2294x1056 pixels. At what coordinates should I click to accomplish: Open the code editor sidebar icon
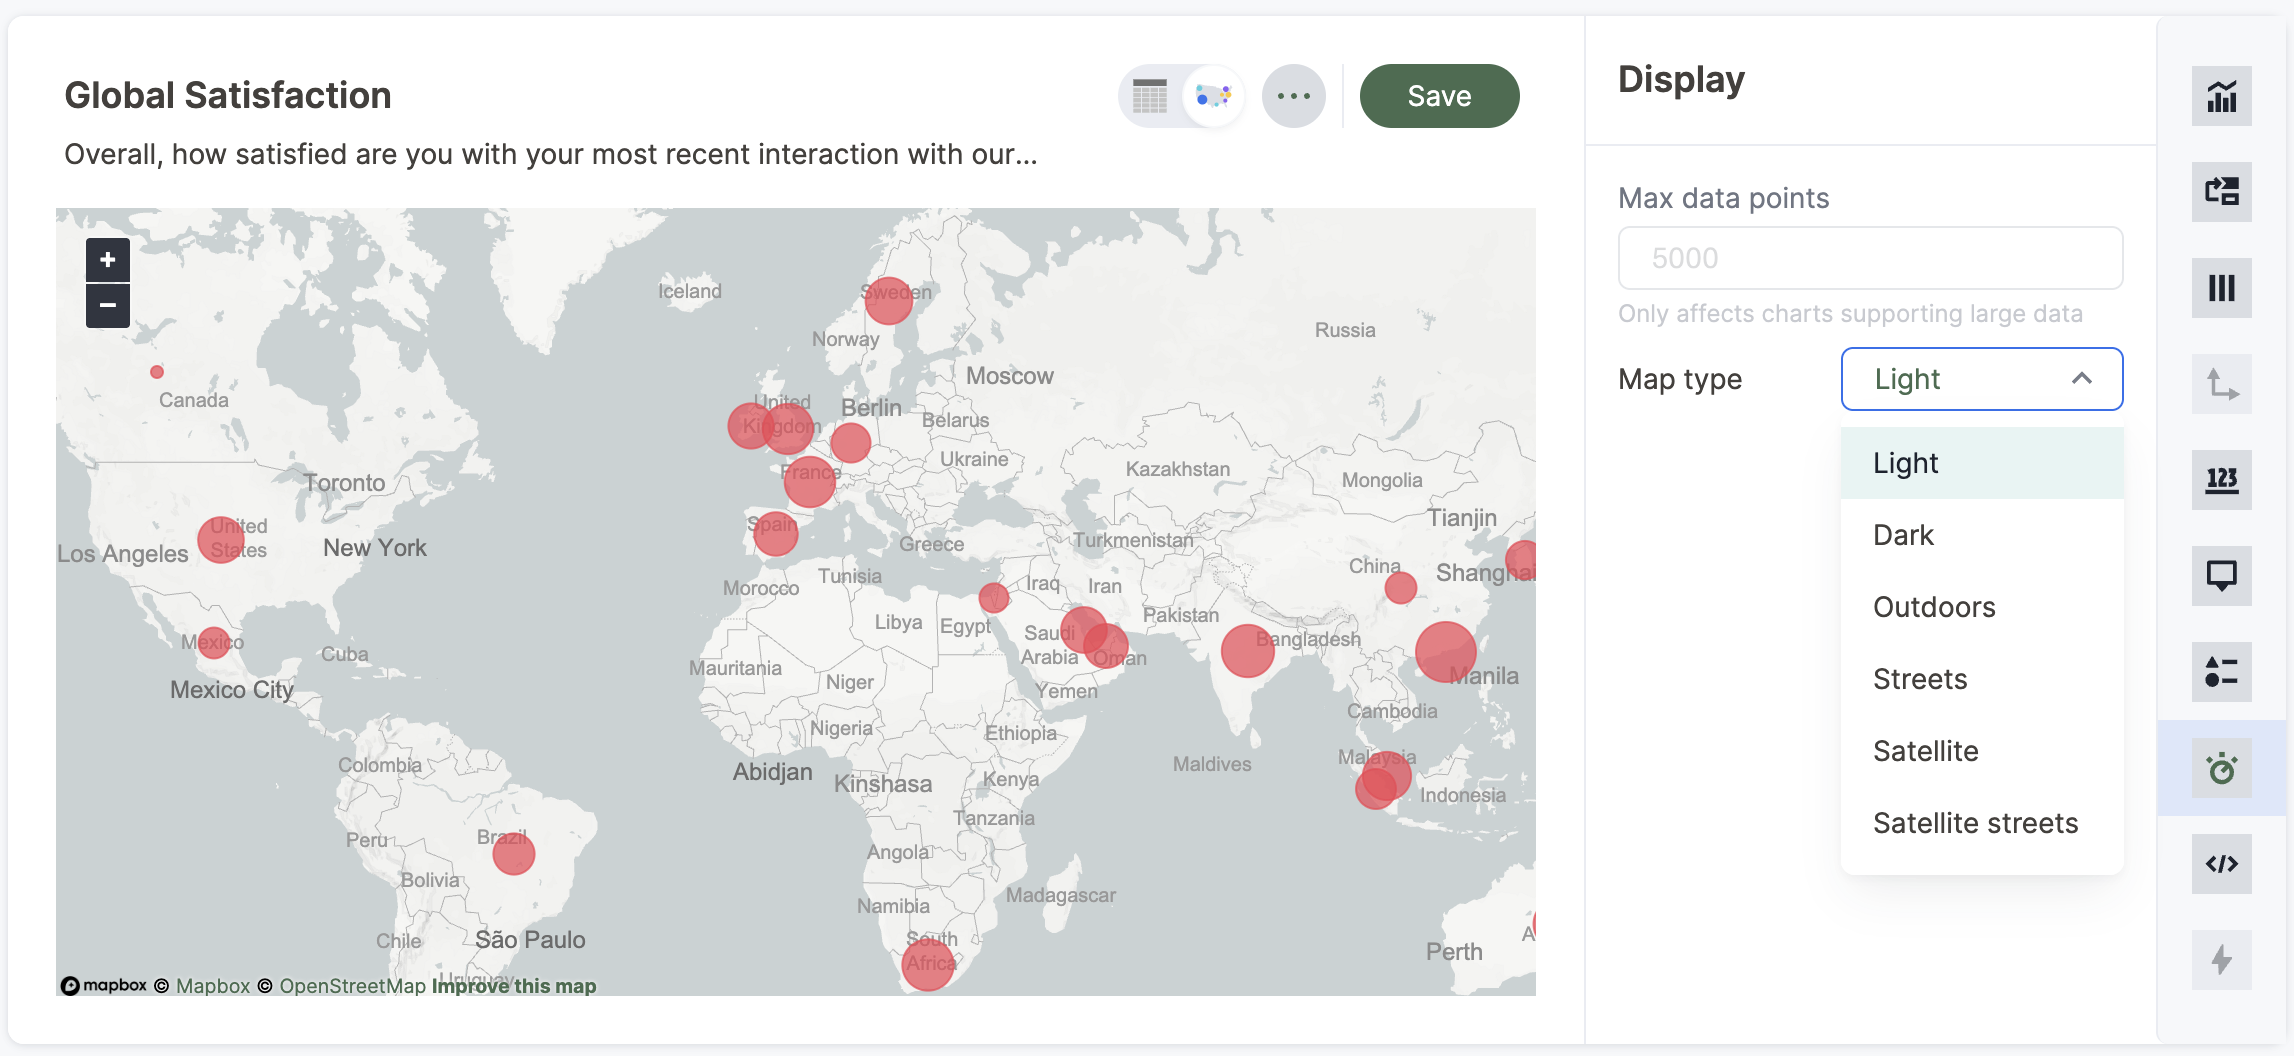pos(2221,864)
